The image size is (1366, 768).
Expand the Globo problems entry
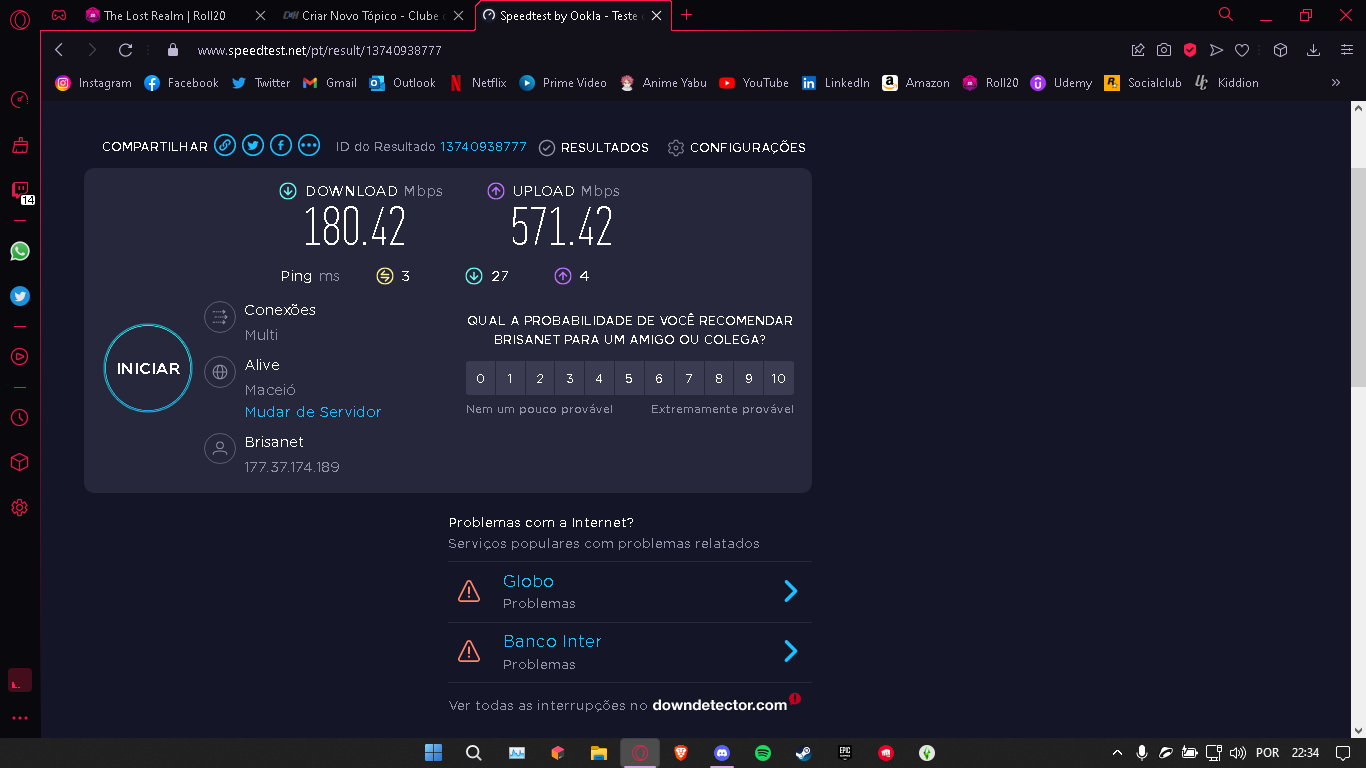[x=630, y=592]
